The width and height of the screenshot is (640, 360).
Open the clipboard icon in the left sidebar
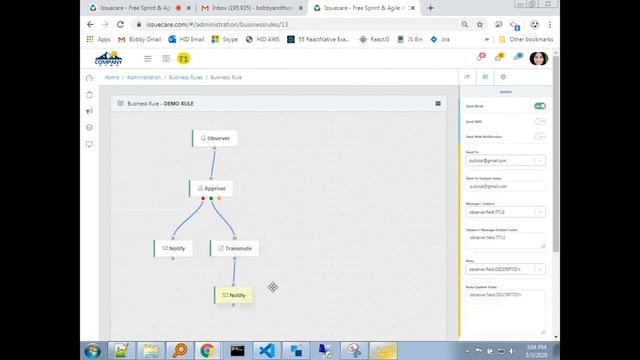tap(89, 95)
